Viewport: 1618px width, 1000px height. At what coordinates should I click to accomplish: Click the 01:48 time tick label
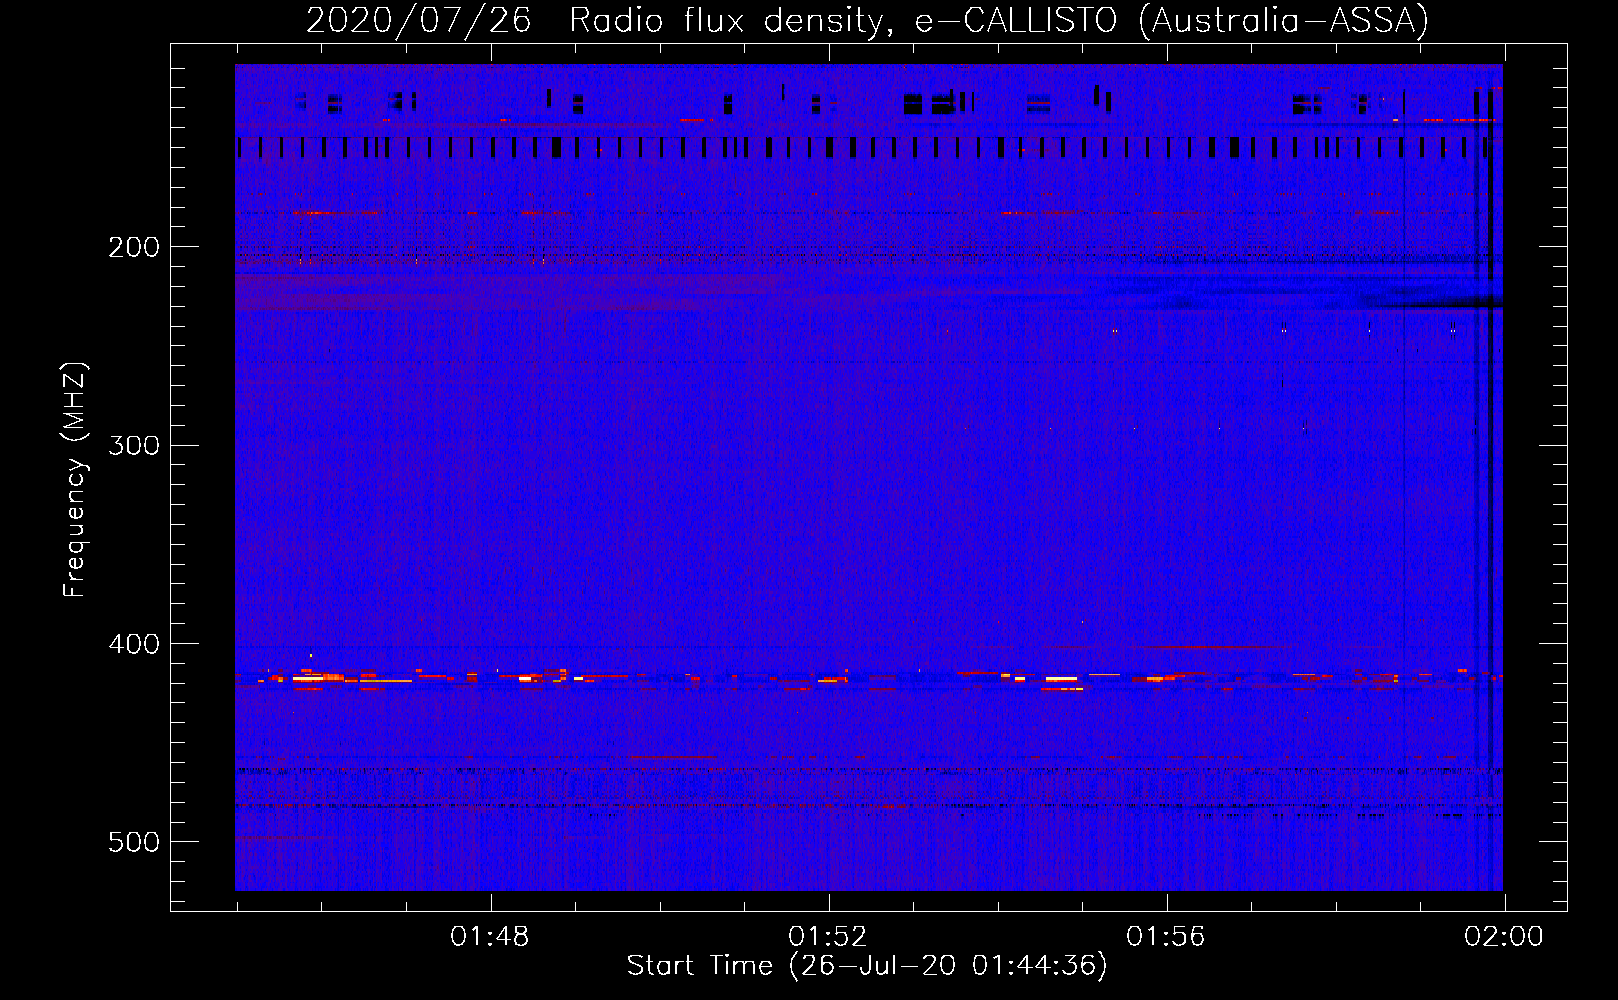click(x=490, y=937)
